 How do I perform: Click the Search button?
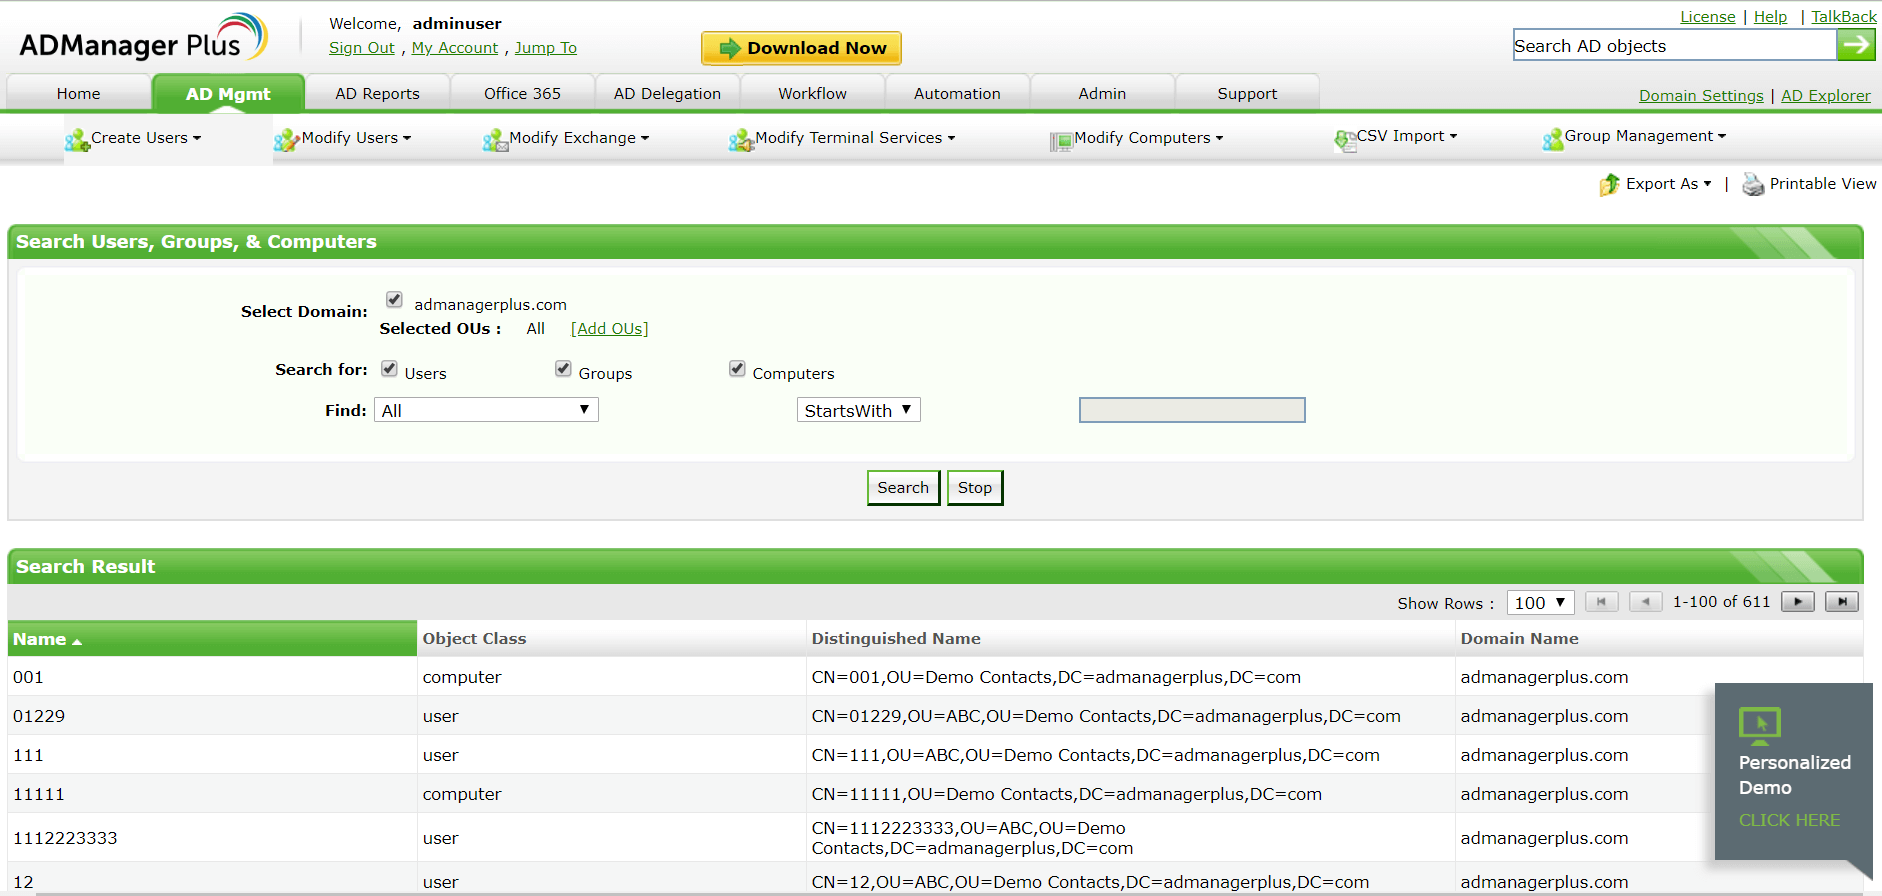pyautogui.click(x=904, y=488)
